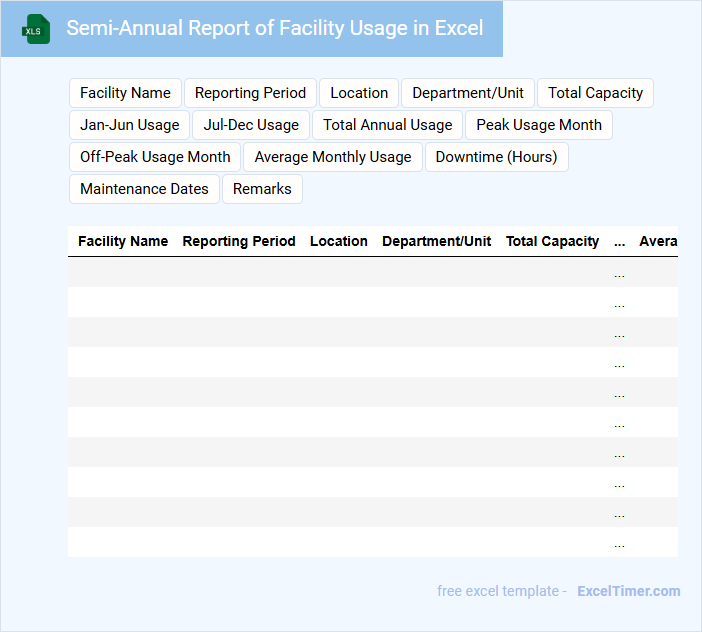The height and width of the screenshot is (632, 702).
Task: Select the Jan-Jun Usage tag
Action: 129,125
